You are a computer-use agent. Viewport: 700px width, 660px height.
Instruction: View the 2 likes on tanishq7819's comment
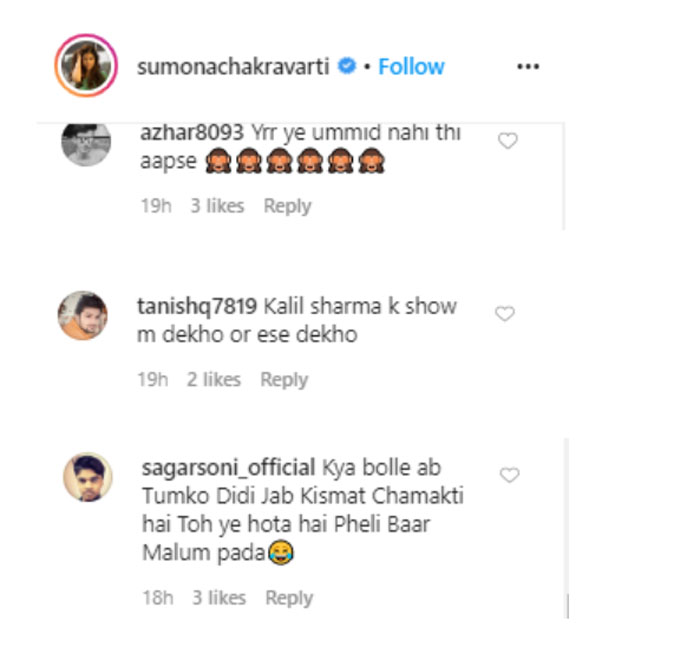[x=214, y=380]
